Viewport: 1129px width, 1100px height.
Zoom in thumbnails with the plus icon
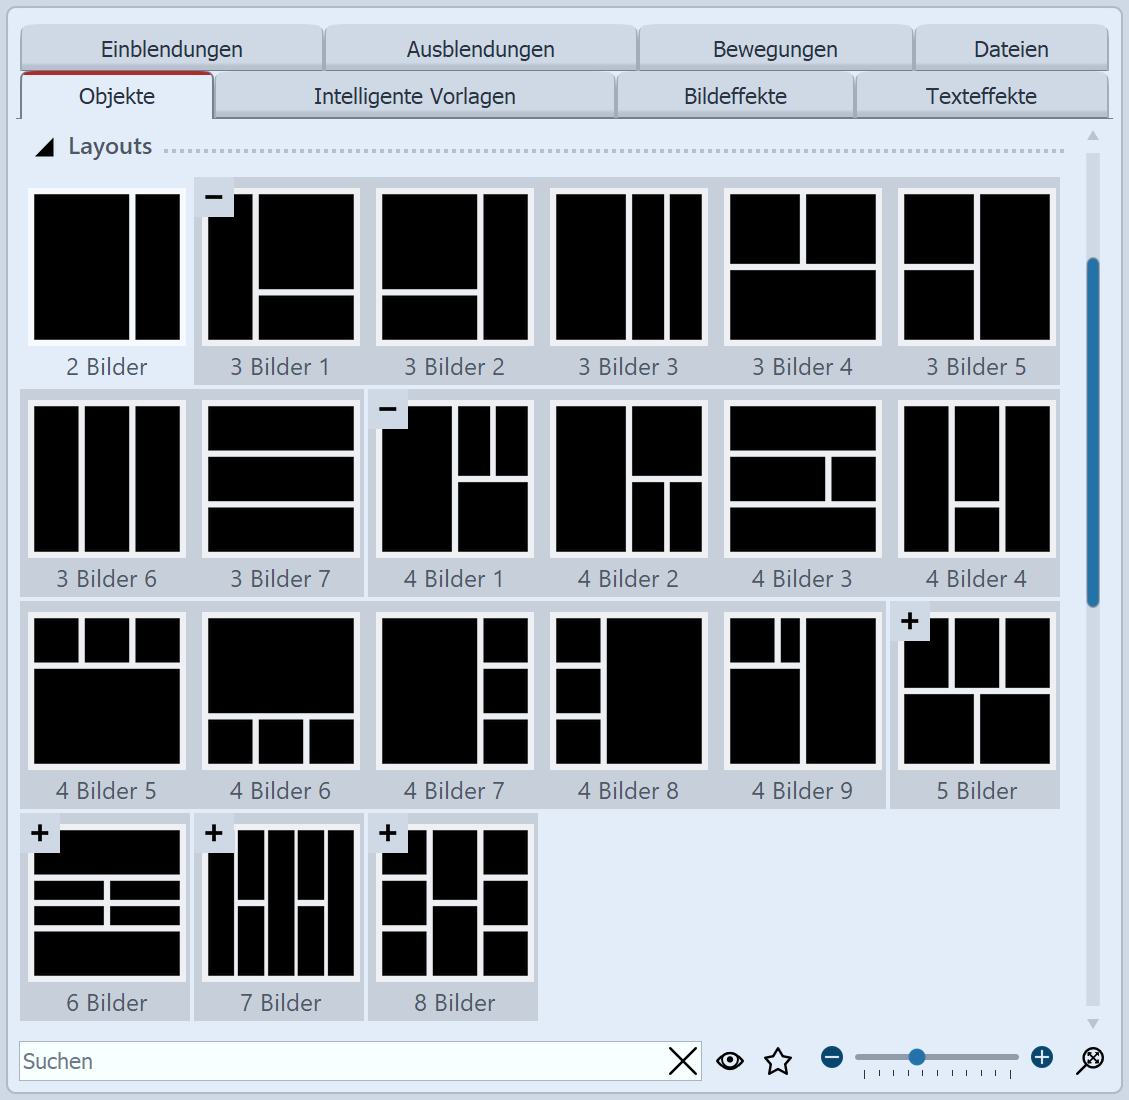[1041, 1057]
